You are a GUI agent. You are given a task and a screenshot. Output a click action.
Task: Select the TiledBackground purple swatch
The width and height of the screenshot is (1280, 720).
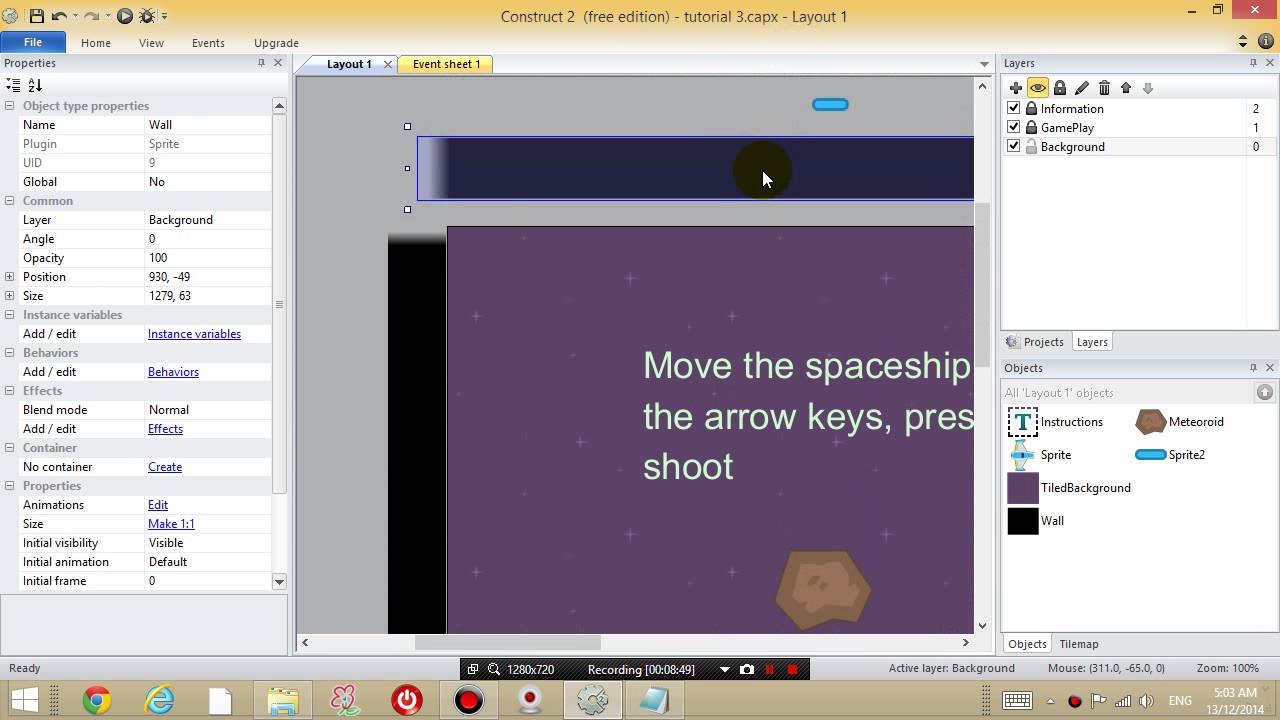1023,488
